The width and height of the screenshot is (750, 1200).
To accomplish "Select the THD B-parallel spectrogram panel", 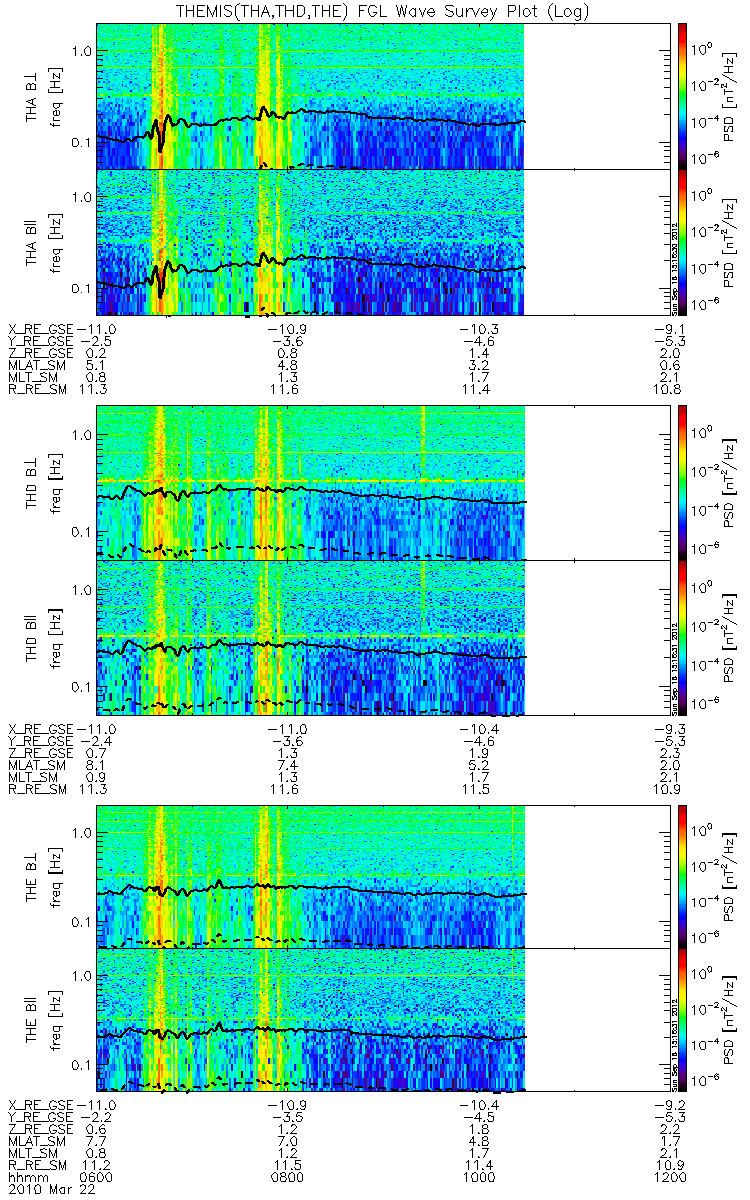I will click(383, 637).
